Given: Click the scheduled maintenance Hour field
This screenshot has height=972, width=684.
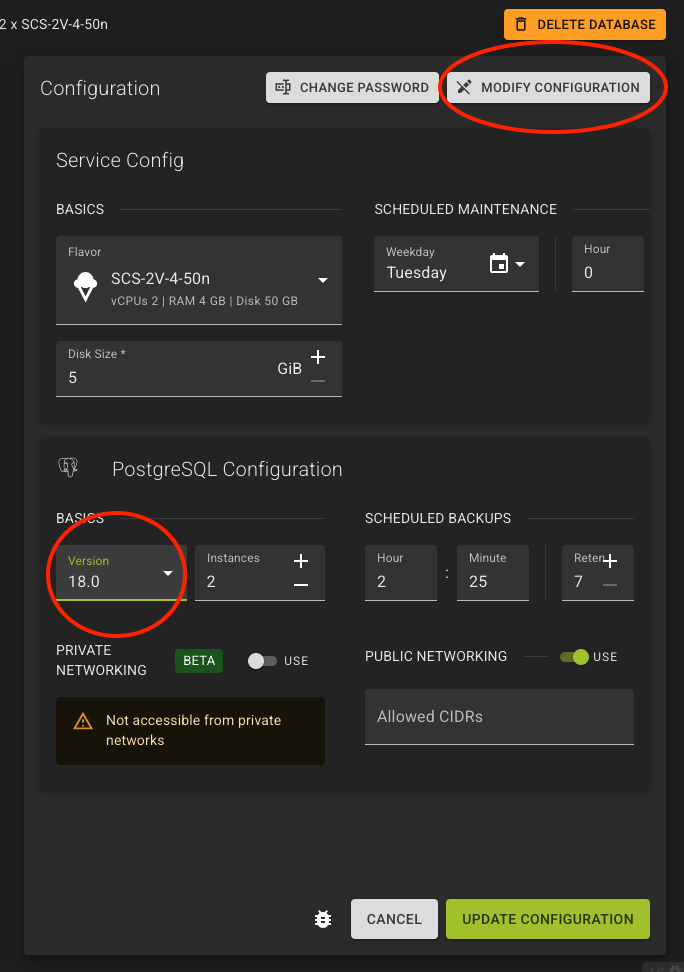Looking at the screenshot, I should (607, 263).
